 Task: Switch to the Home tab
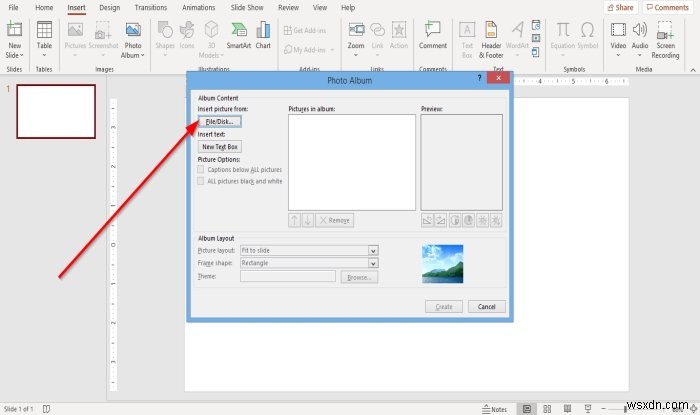44,8
